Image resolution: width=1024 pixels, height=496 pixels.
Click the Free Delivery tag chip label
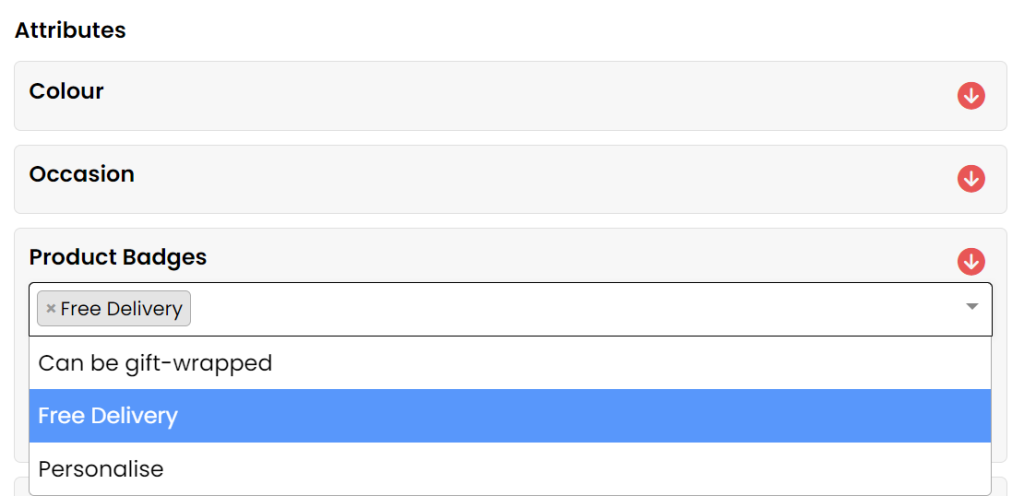coord(121,309)
